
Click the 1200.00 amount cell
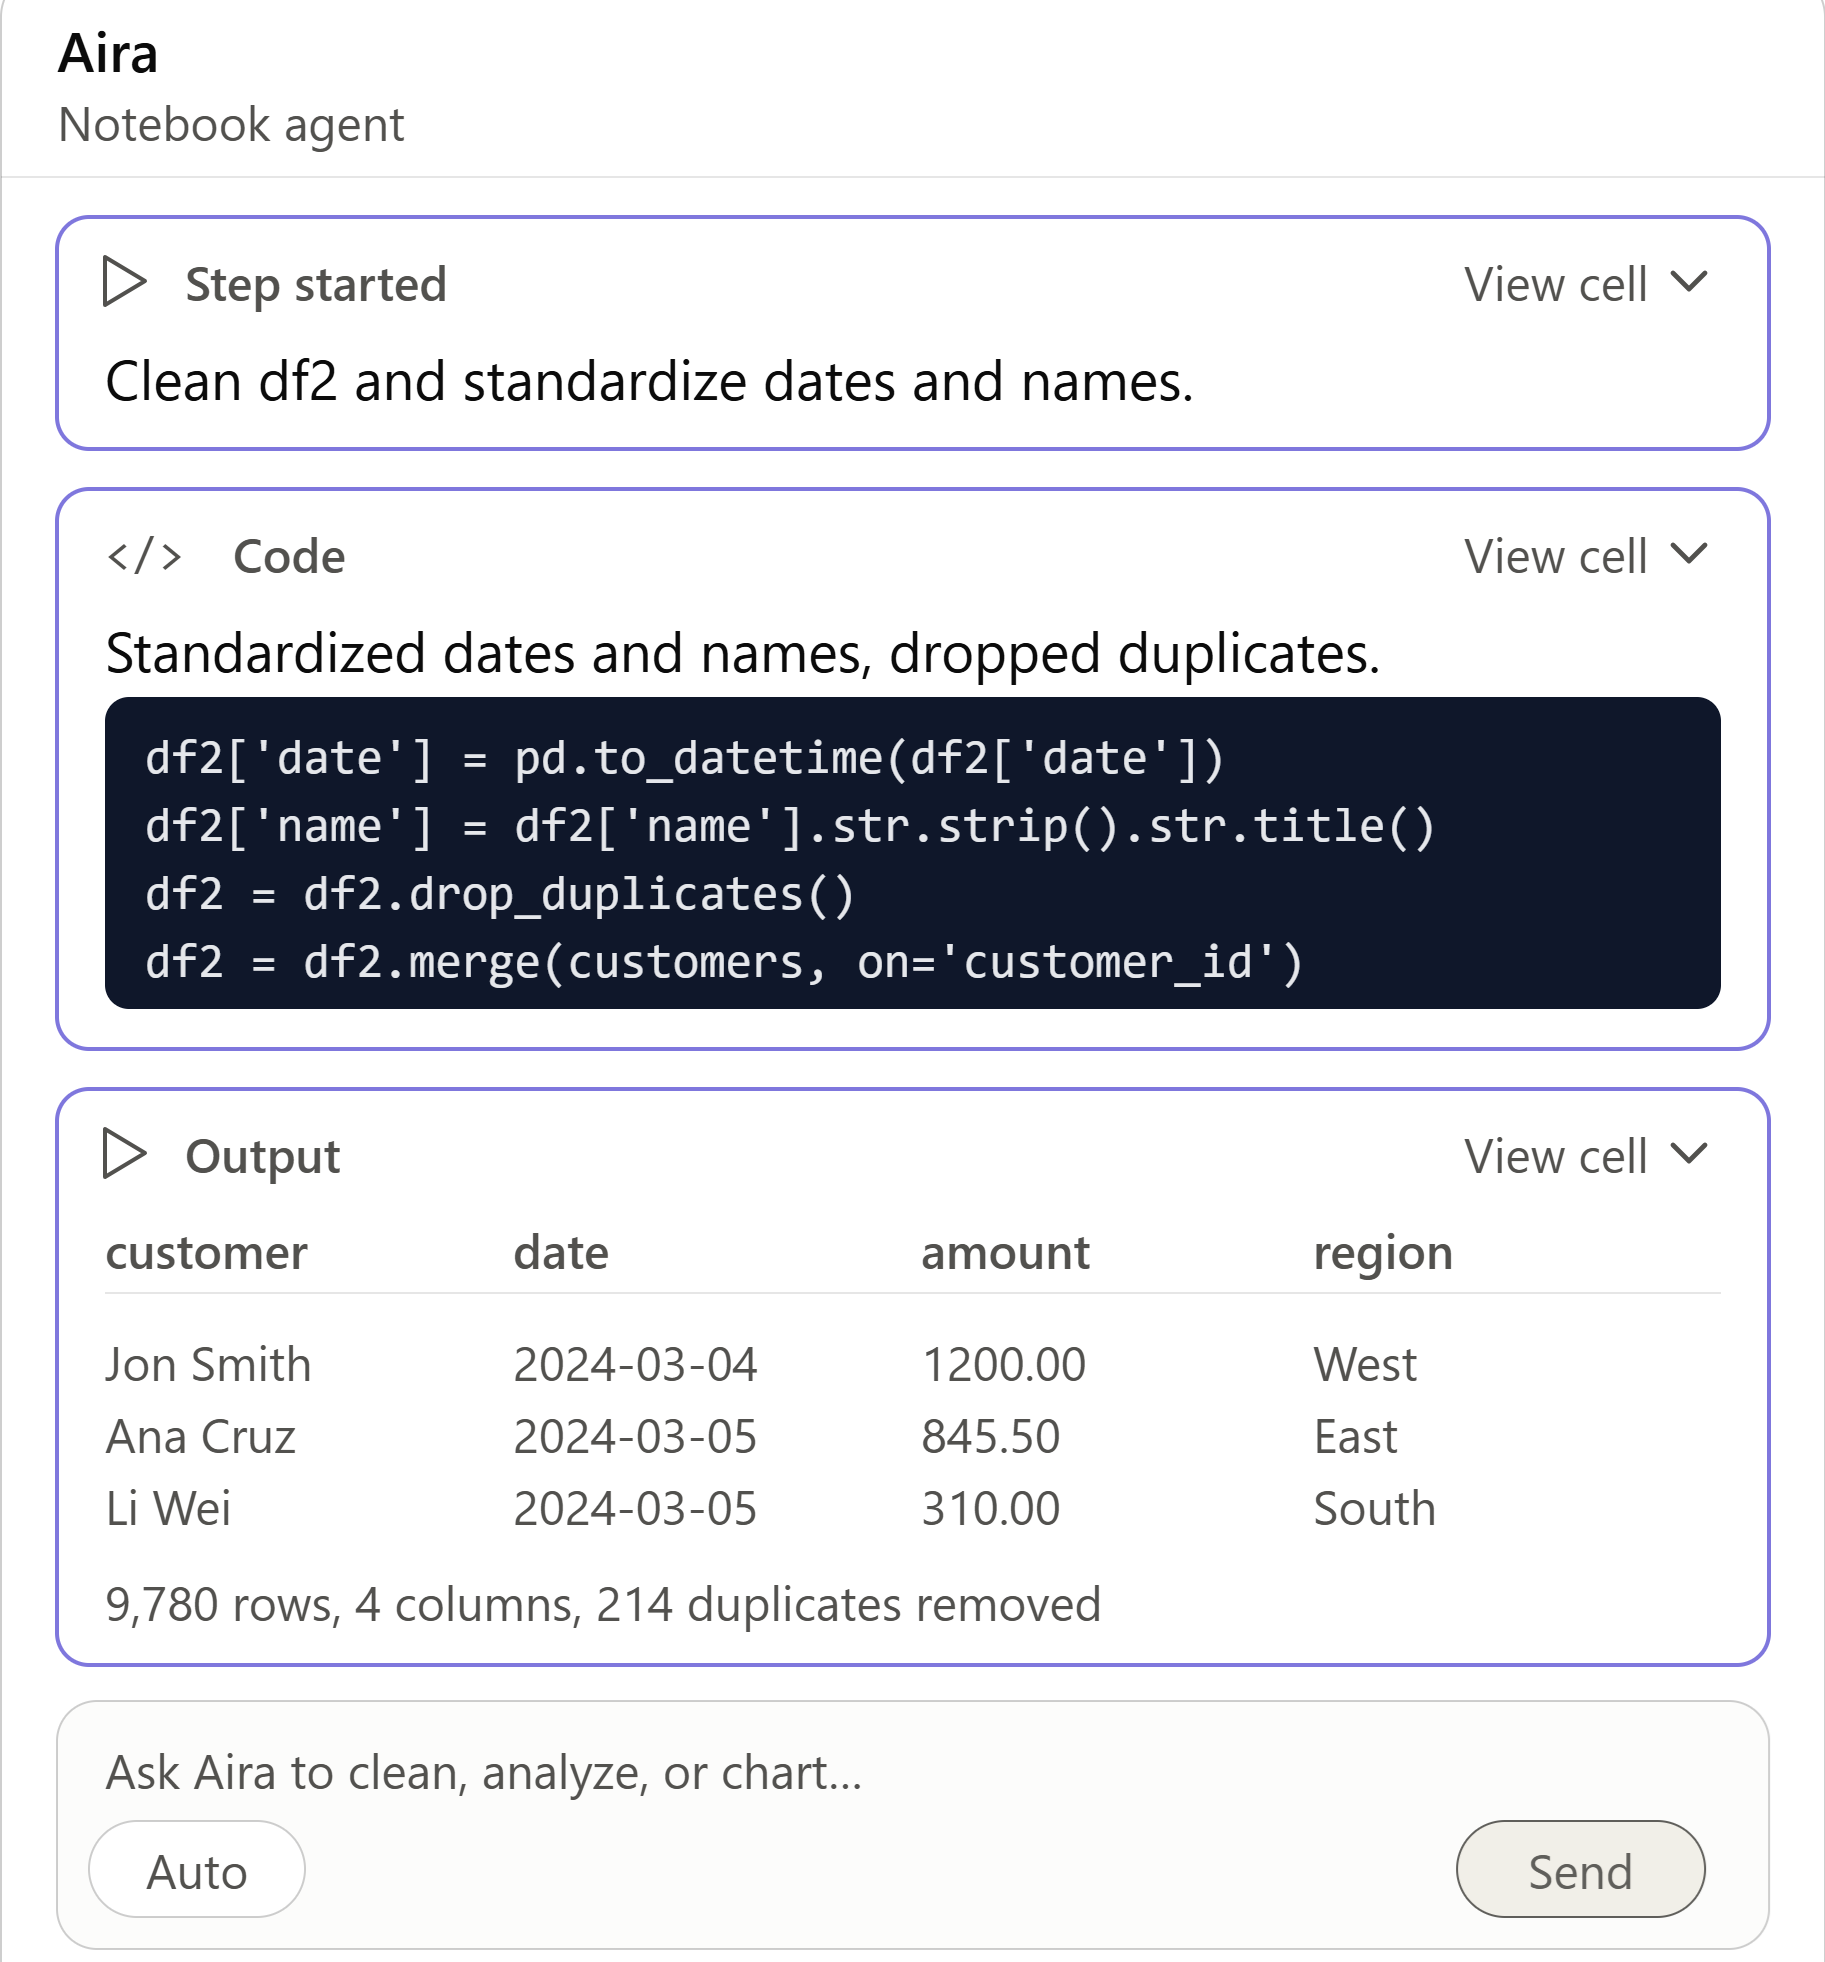1003,1365
